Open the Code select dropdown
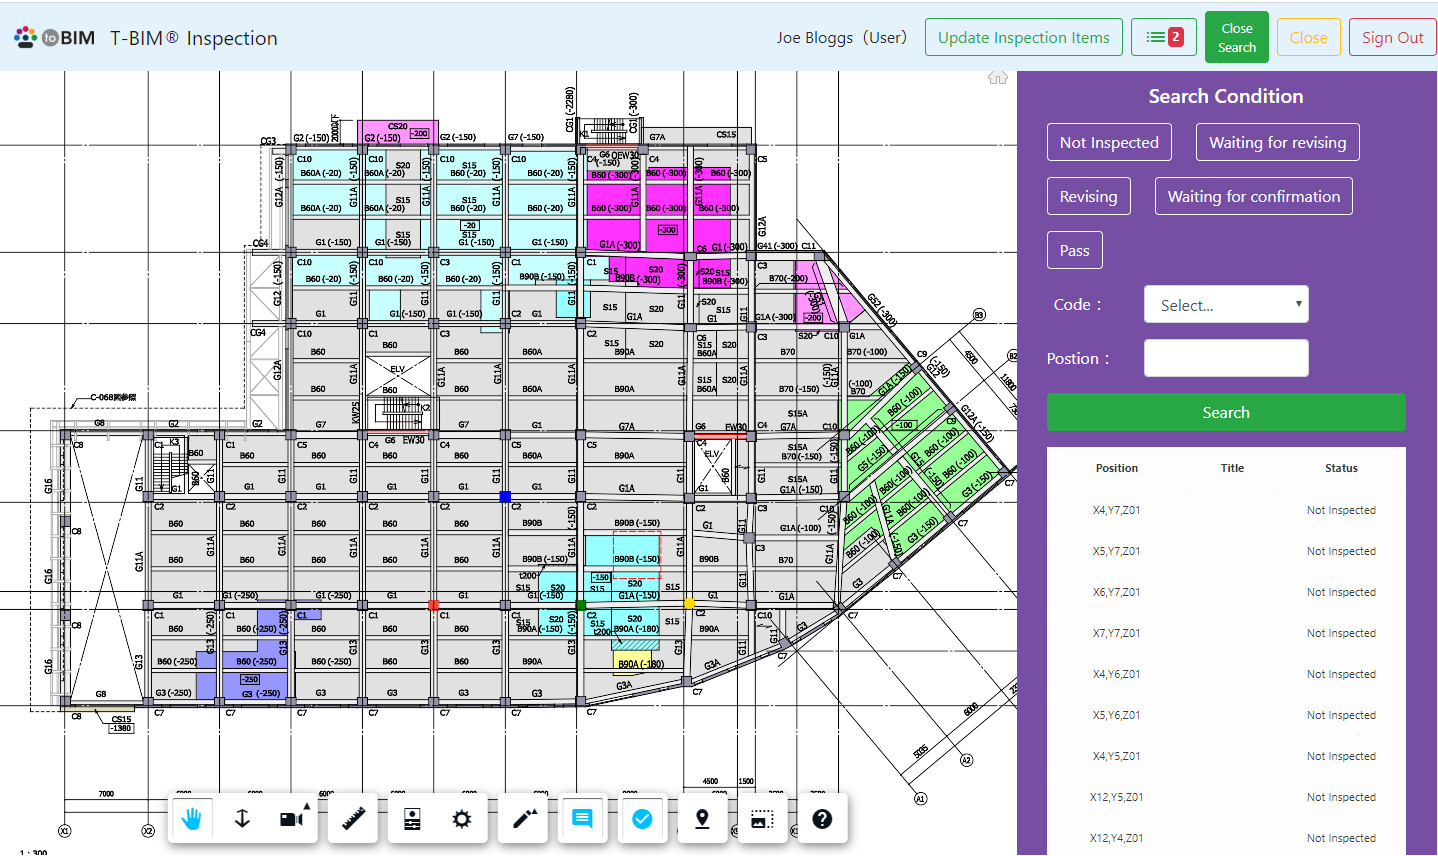1438x856 pixels. click(x=1226, y=305)
